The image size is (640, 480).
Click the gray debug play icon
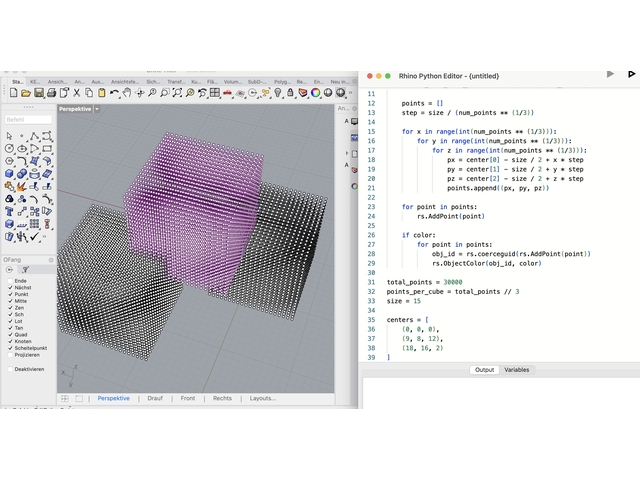tap(610, 74)
